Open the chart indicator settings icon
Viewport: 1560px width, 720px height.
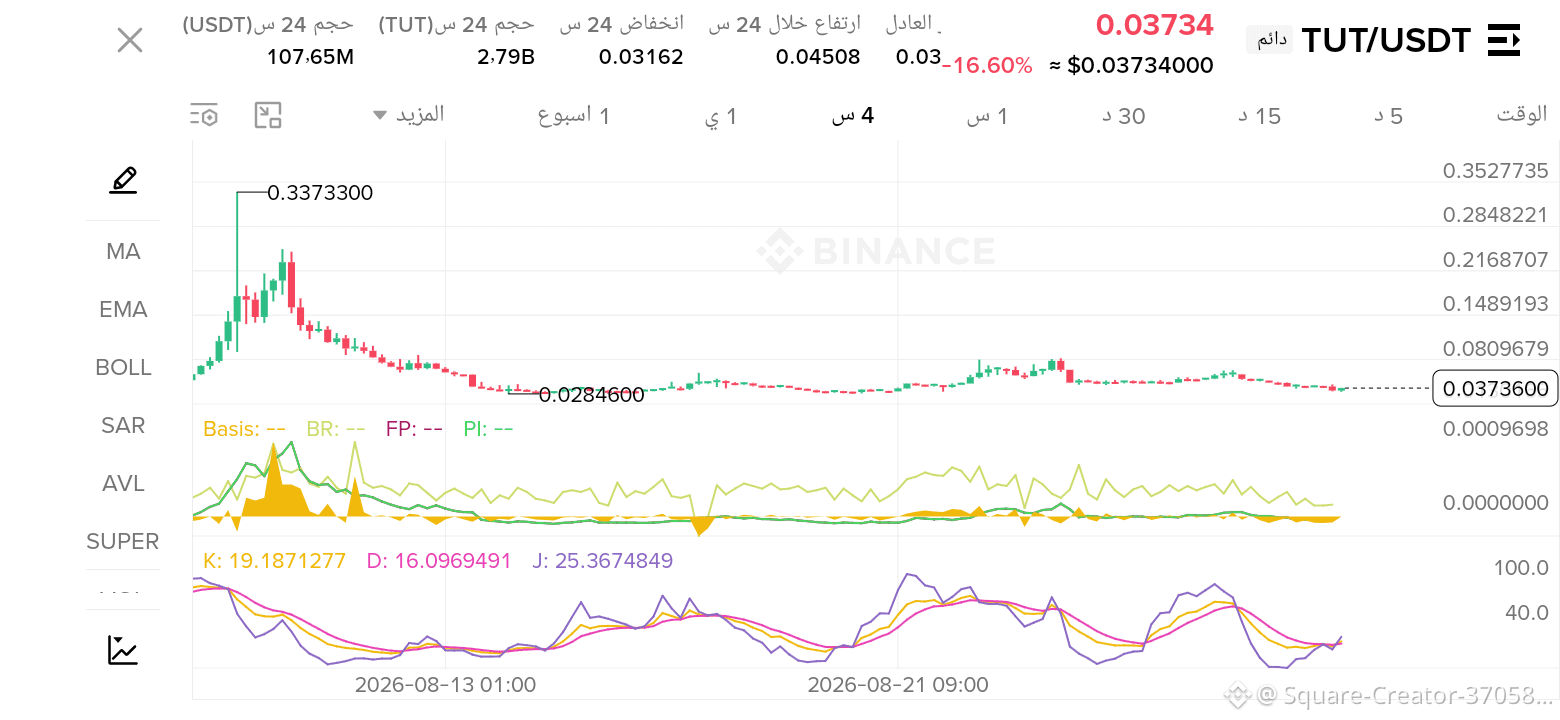pyautogui.click(x=204, y=115)
